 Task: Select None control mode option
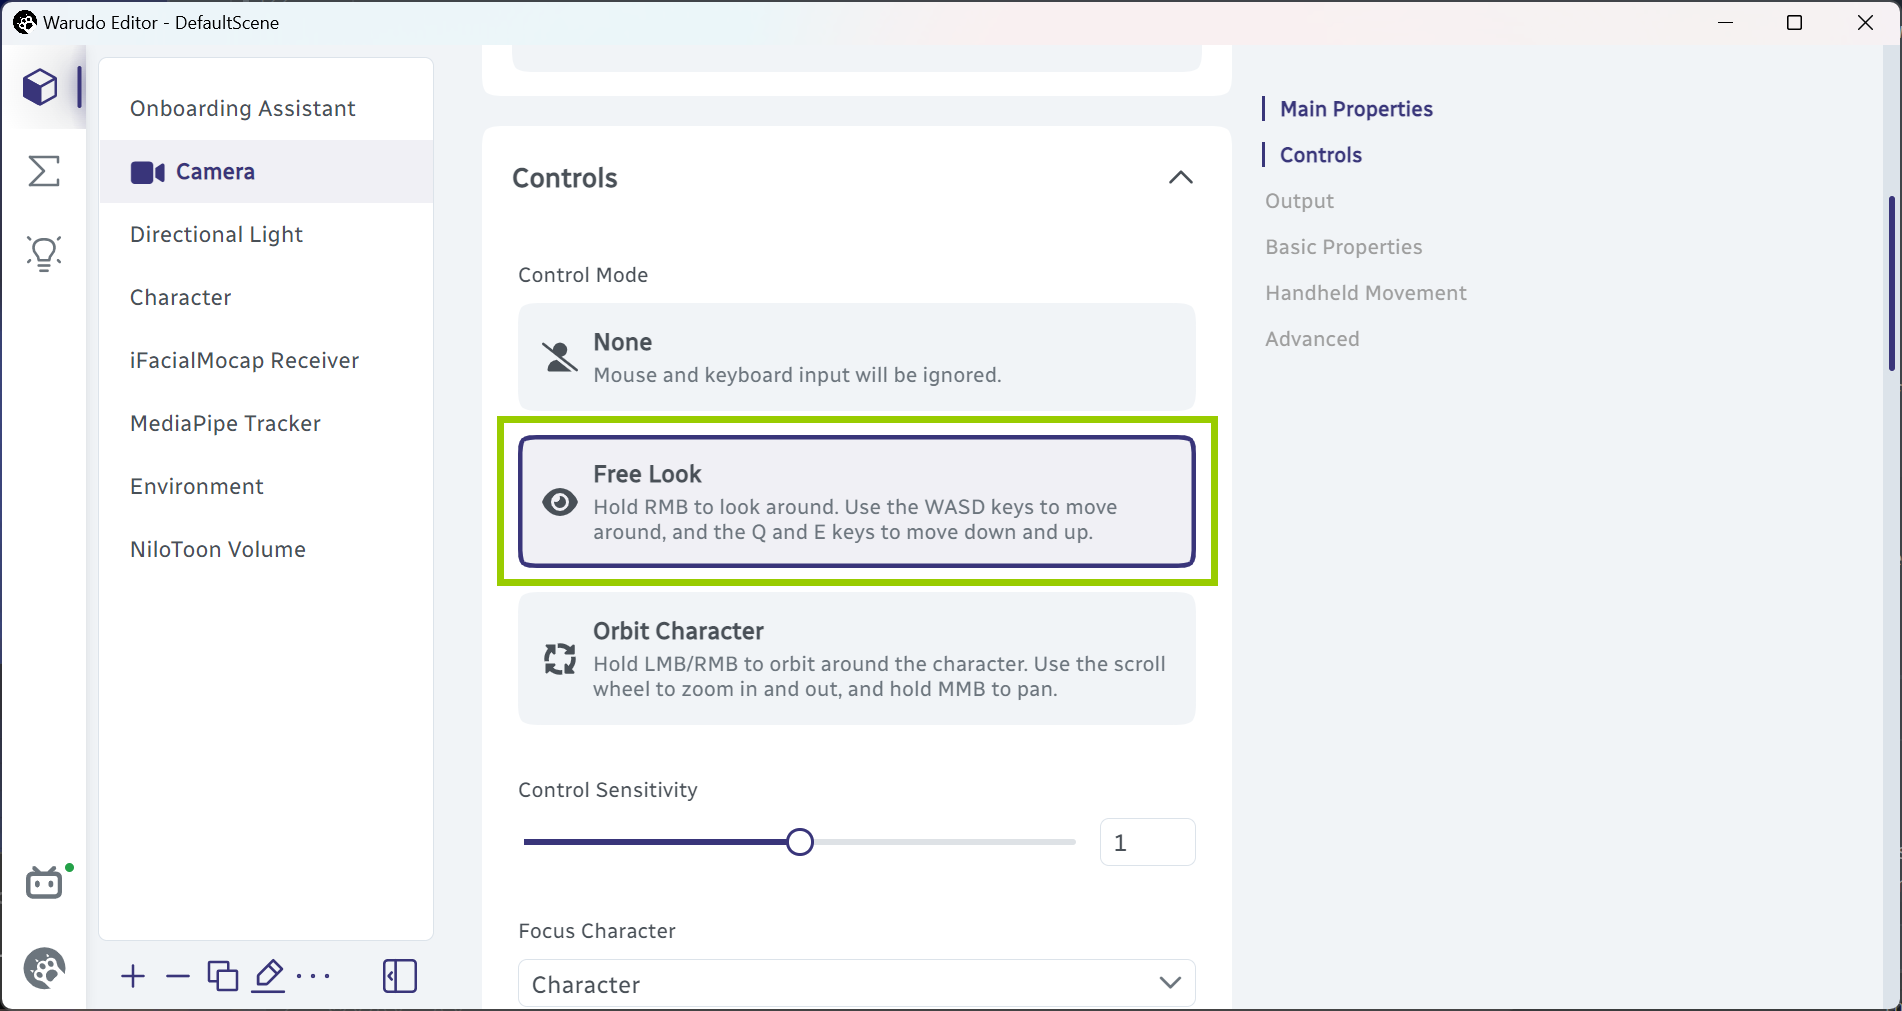(x=857, y=357)
